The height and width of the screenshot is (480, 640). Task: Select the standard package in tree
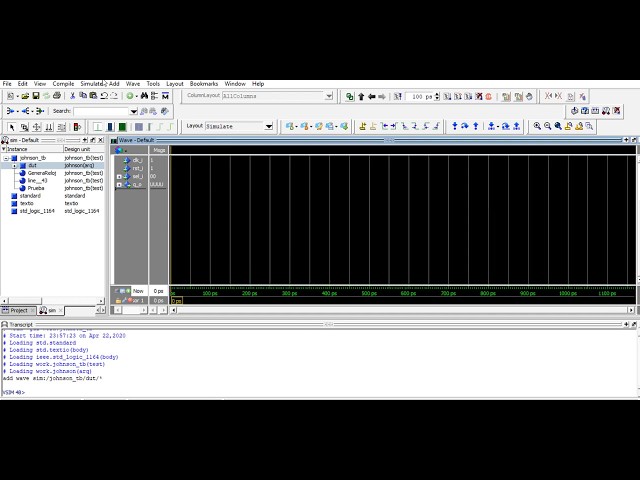coord(30,196)
